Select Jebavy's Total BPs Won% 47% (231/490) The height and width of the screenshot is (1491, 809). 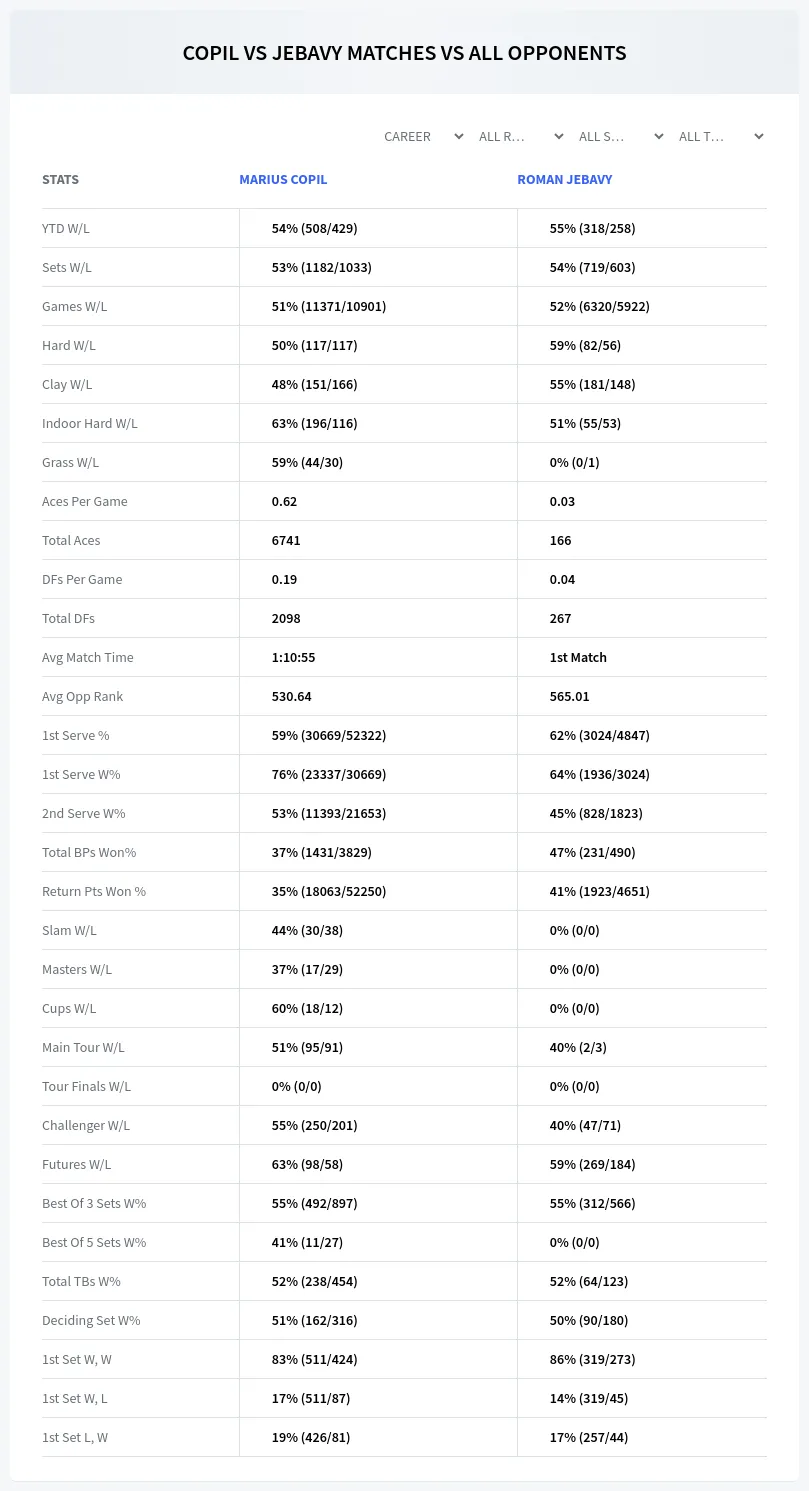pyautogui.click(x=592, y=852)
